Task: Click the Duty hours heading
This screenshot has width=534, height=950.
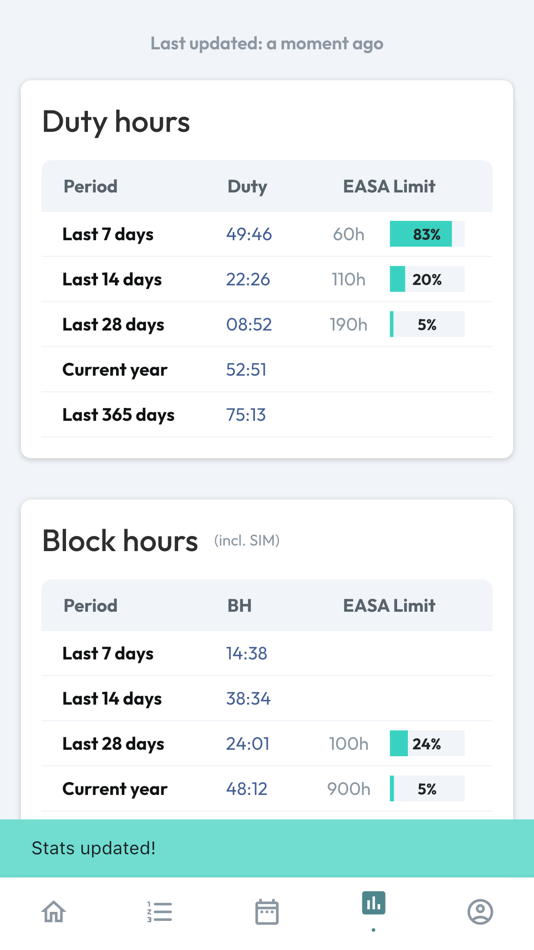Action: 116,121
